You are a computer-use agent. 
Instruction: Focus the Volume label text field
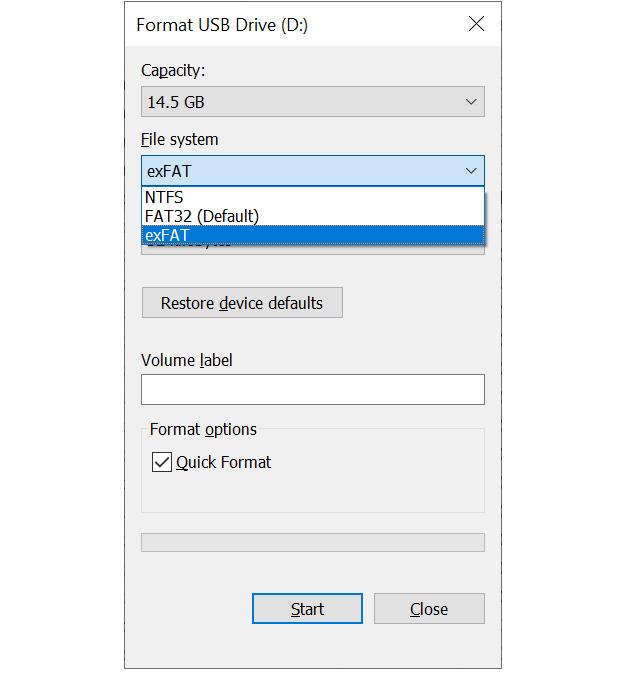(313, 389)
